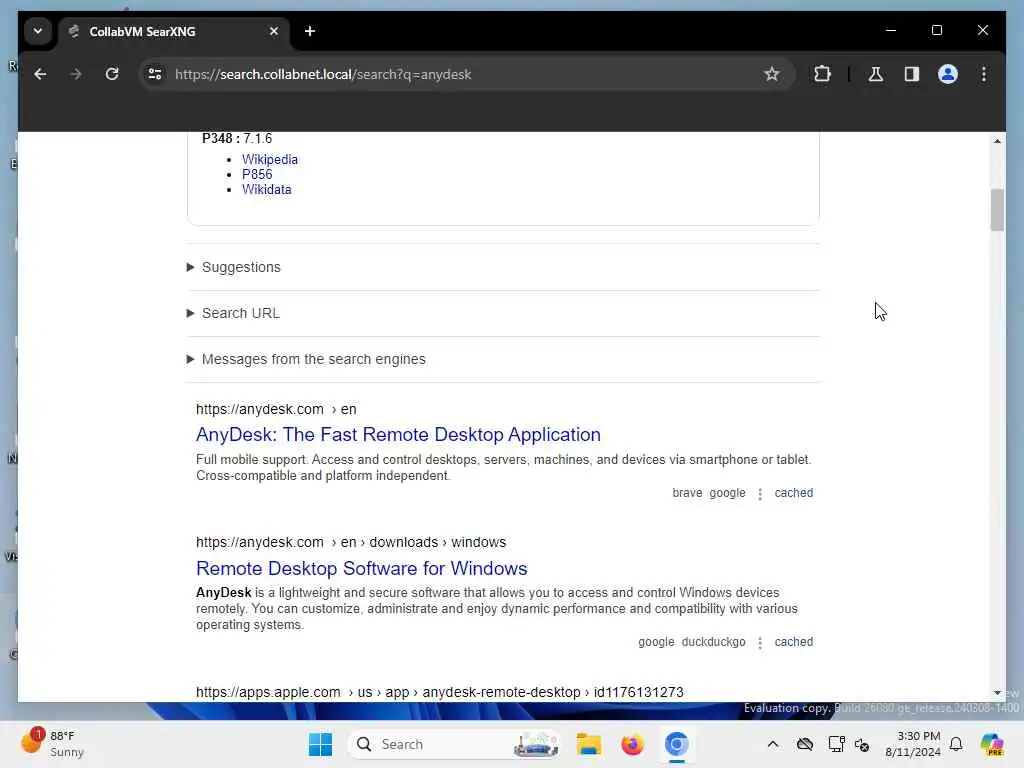Open AnyDesk: The Fast Remote Desktop Application

click(x=398, y=435)
